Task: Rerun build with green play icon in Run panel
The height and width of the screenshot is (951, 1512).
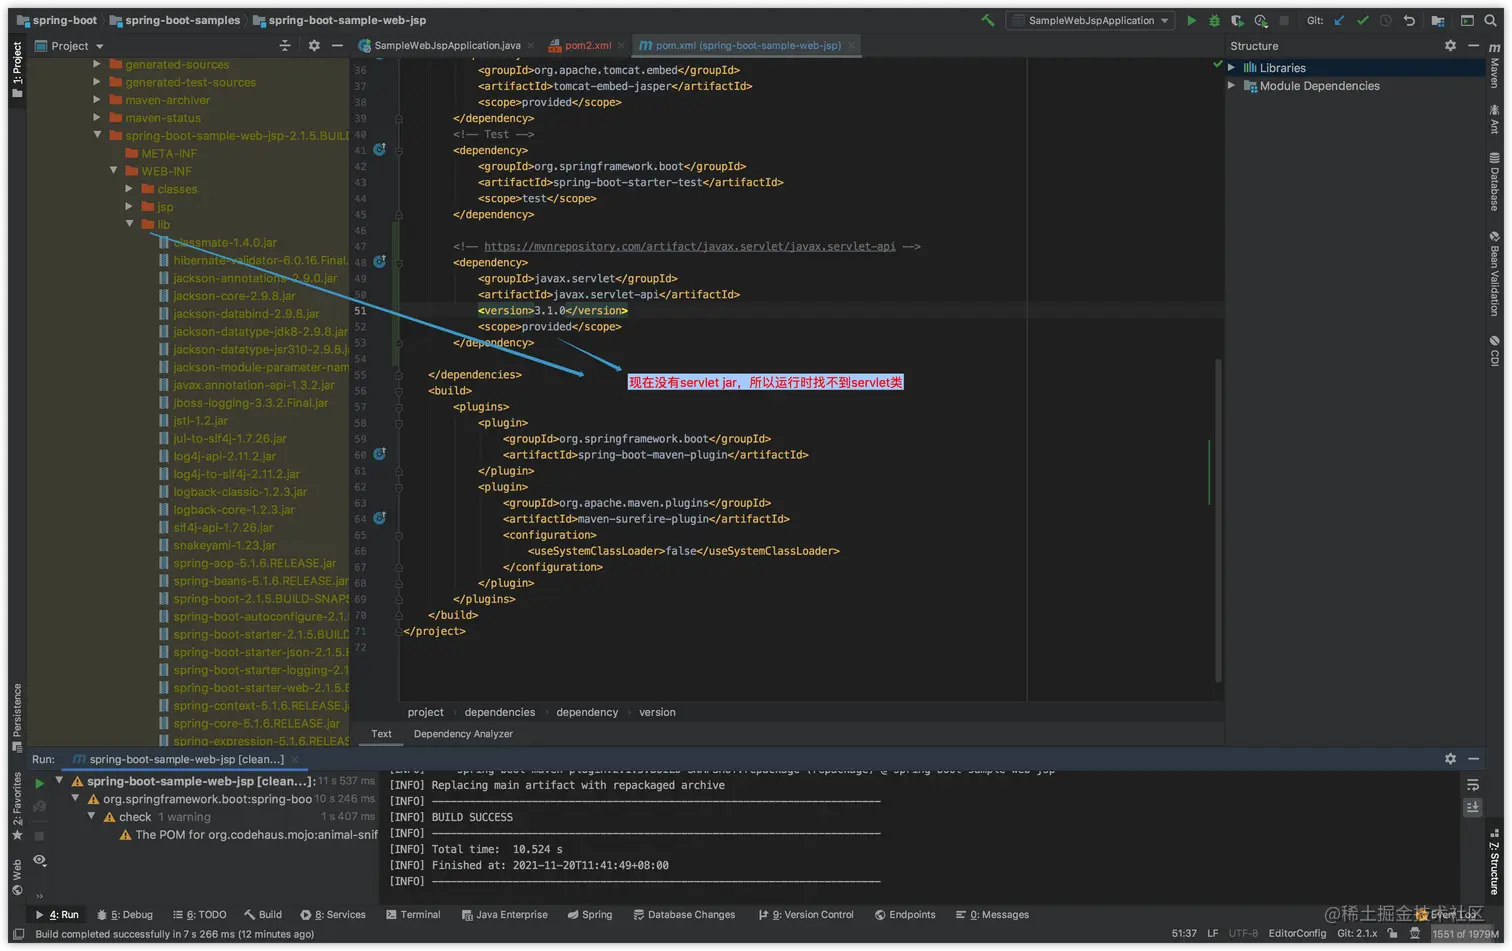Action: point(39,783)
